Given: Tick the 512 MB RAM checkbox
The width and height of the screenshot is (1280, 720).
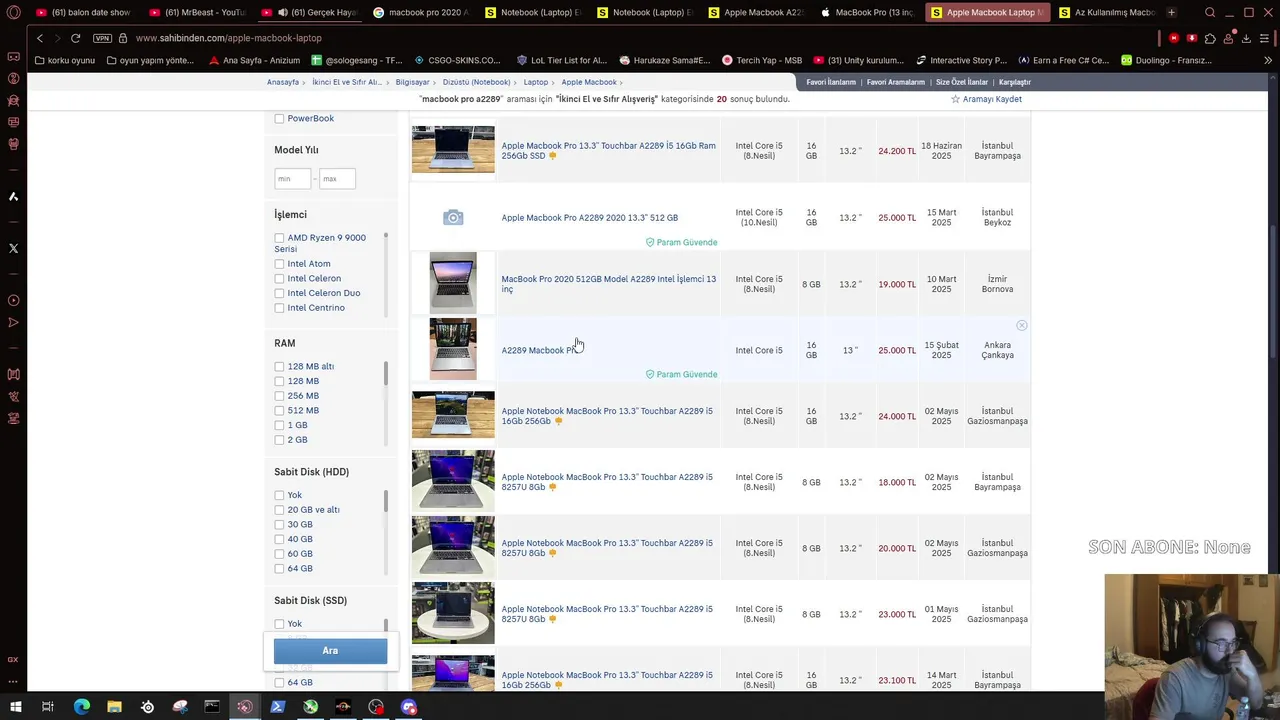Looking at the screenshot, I should click(279, 411).
